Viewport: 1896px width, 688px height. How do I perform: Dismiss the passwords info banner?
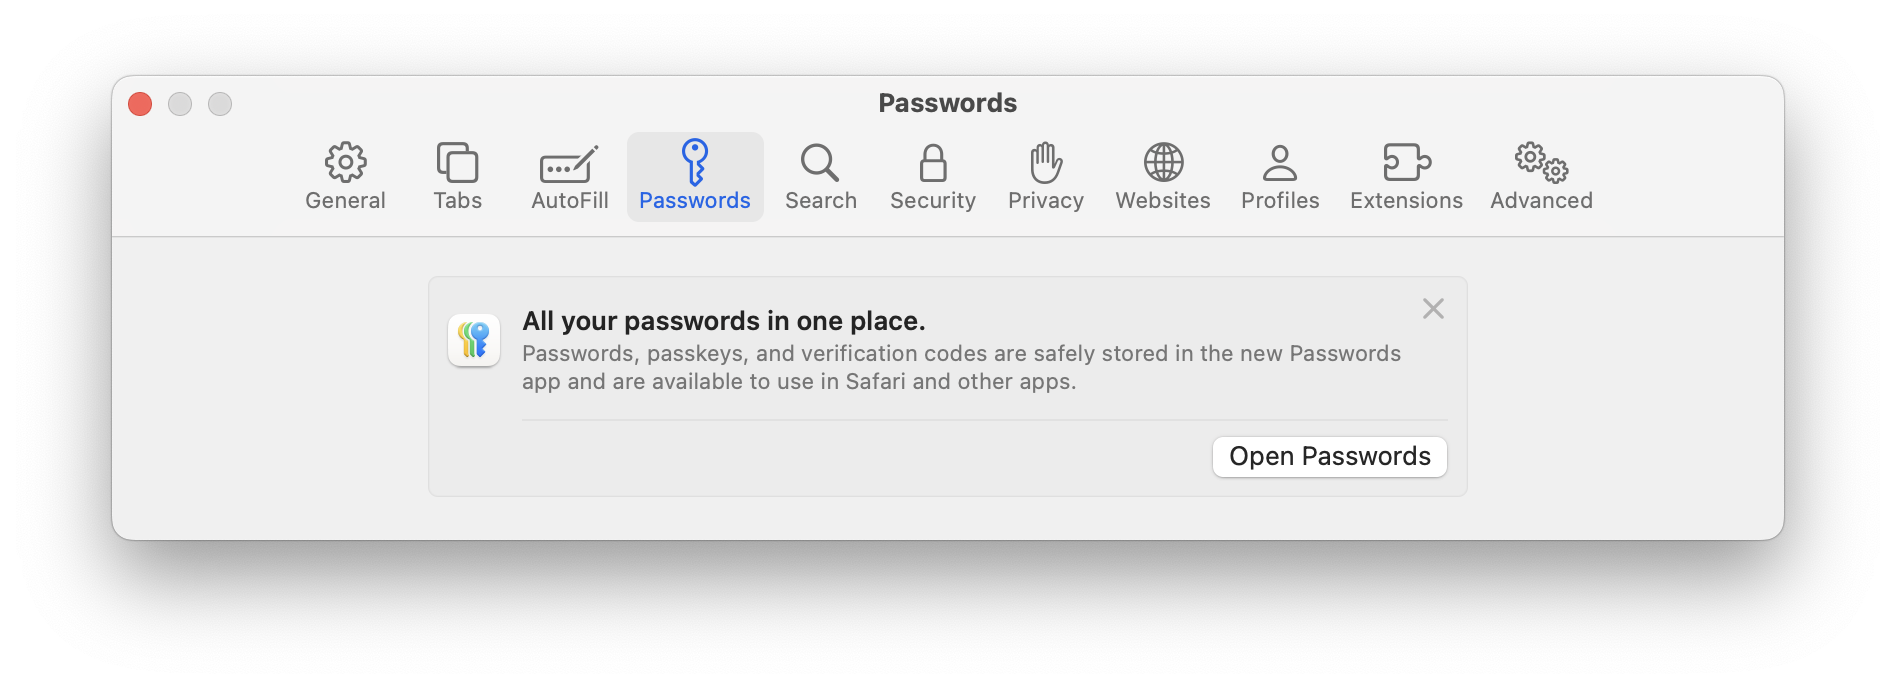pos(1433,309)
